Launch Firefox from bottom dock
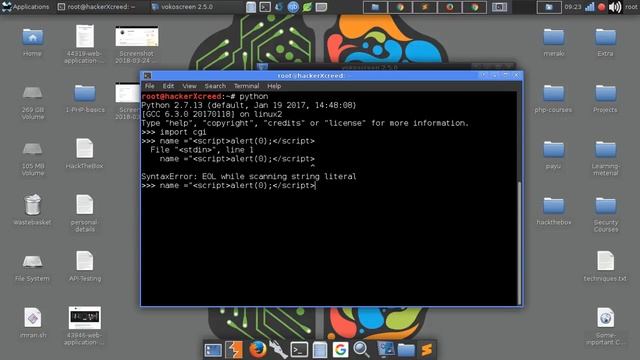The height and width of the screenshot is (360, 640). pos(257,350)
